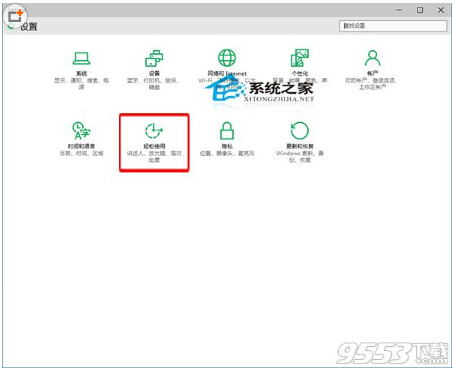Open the 时间和语言 (Time & language) icon
Screen dimensions: 454x369
[81, 131]
